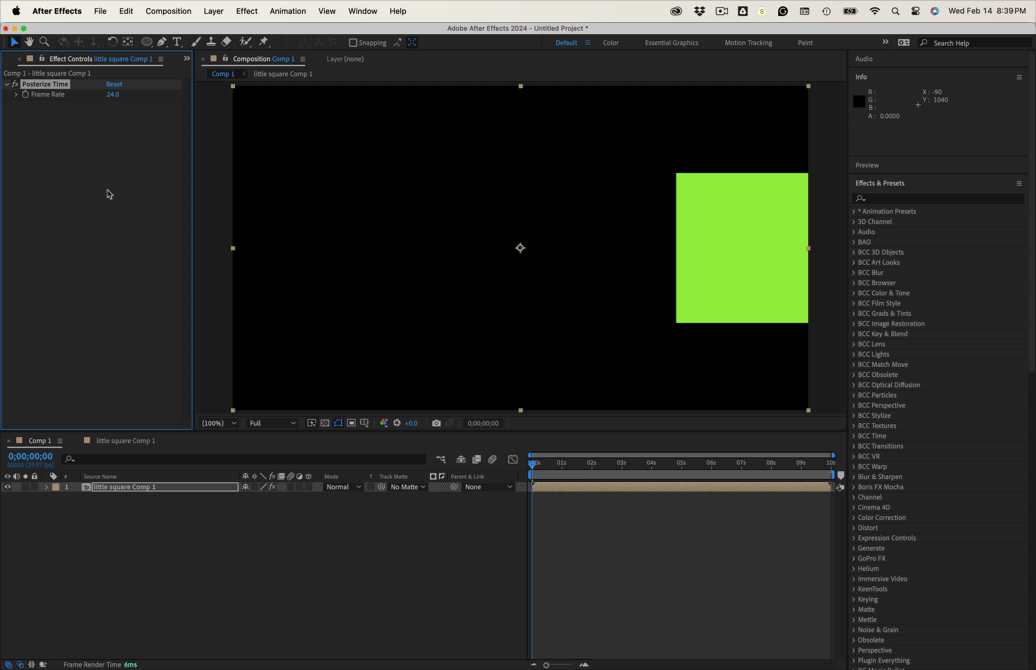
Task: Toggle shy switch on little square layer
Action: 245,487
